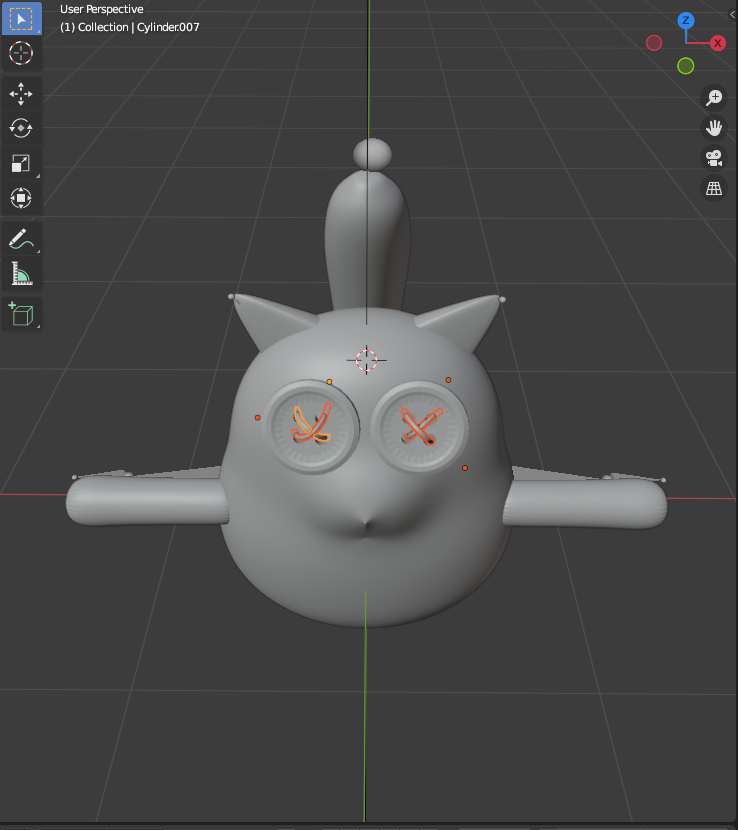
Task: Select the left arm cylinder
Action: [x=147, y=501]
